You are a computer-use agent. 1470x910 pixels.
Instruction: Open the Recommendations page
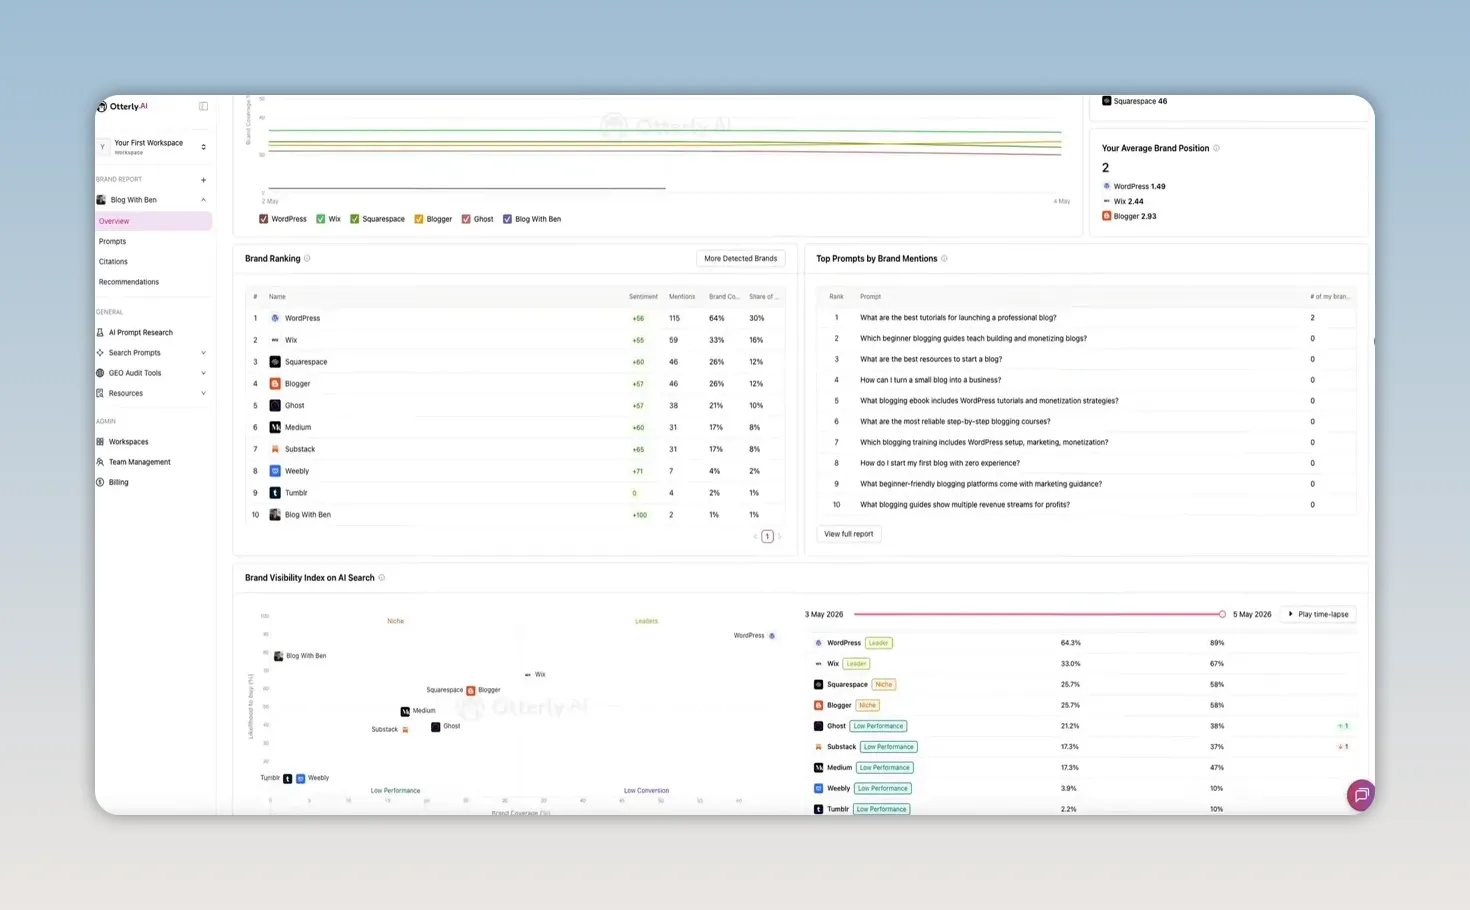(129, 282)
